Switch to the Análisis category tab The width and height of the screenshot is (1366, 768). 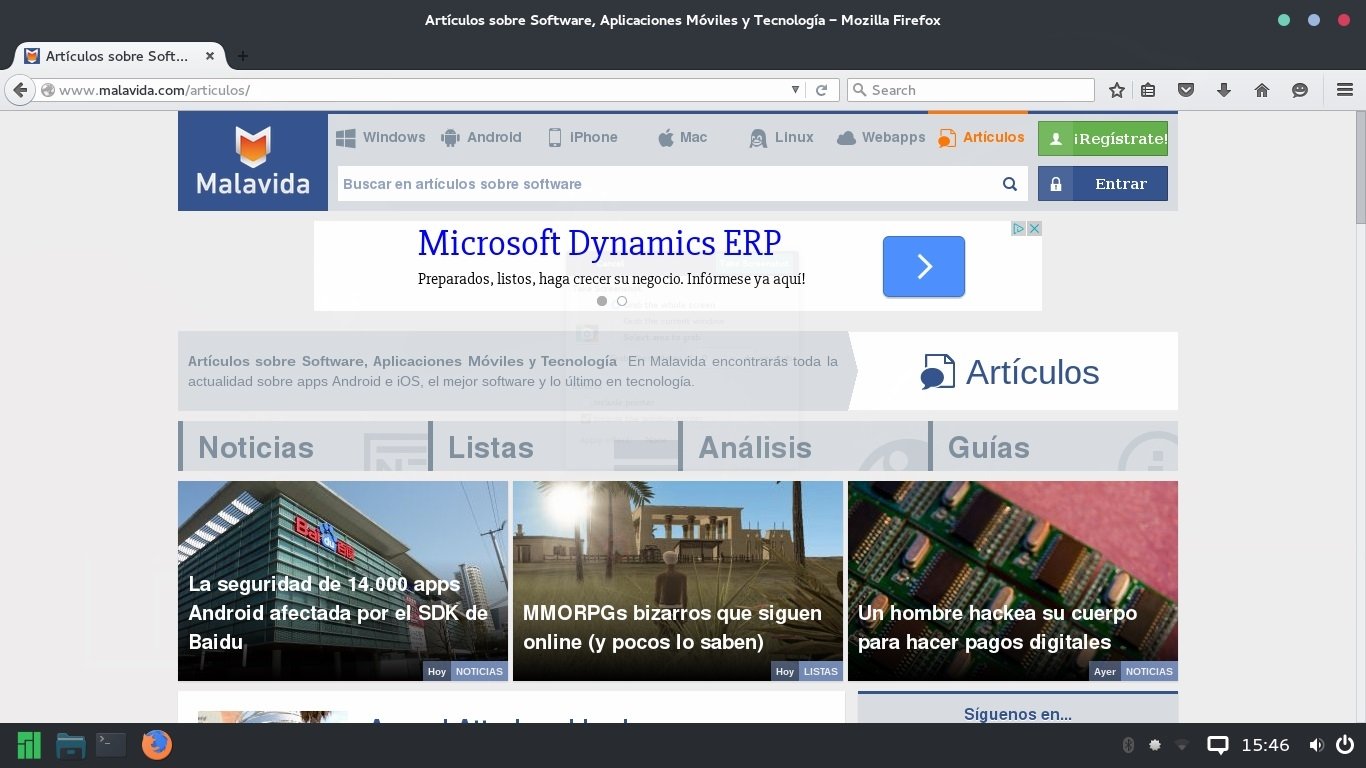pyautogui.click(x=803, y=446)
